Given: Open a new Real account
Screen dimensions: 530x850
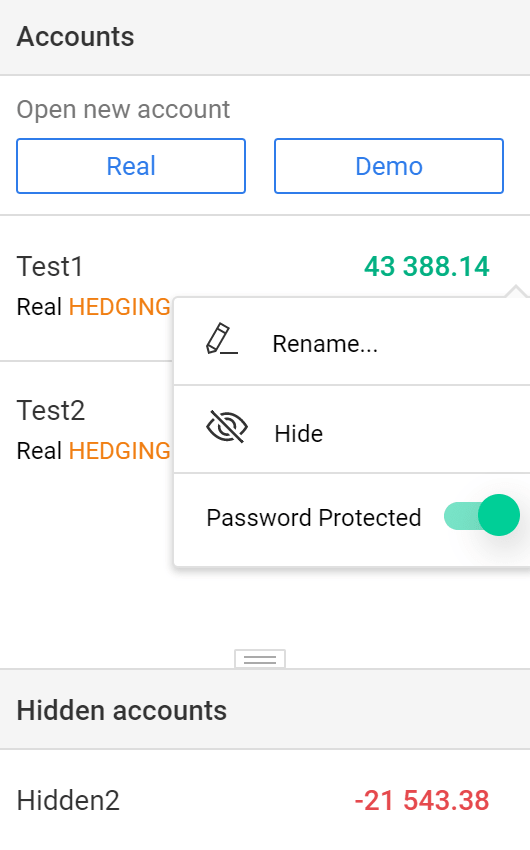Looking at the screenshot, I should coord(131,166).
